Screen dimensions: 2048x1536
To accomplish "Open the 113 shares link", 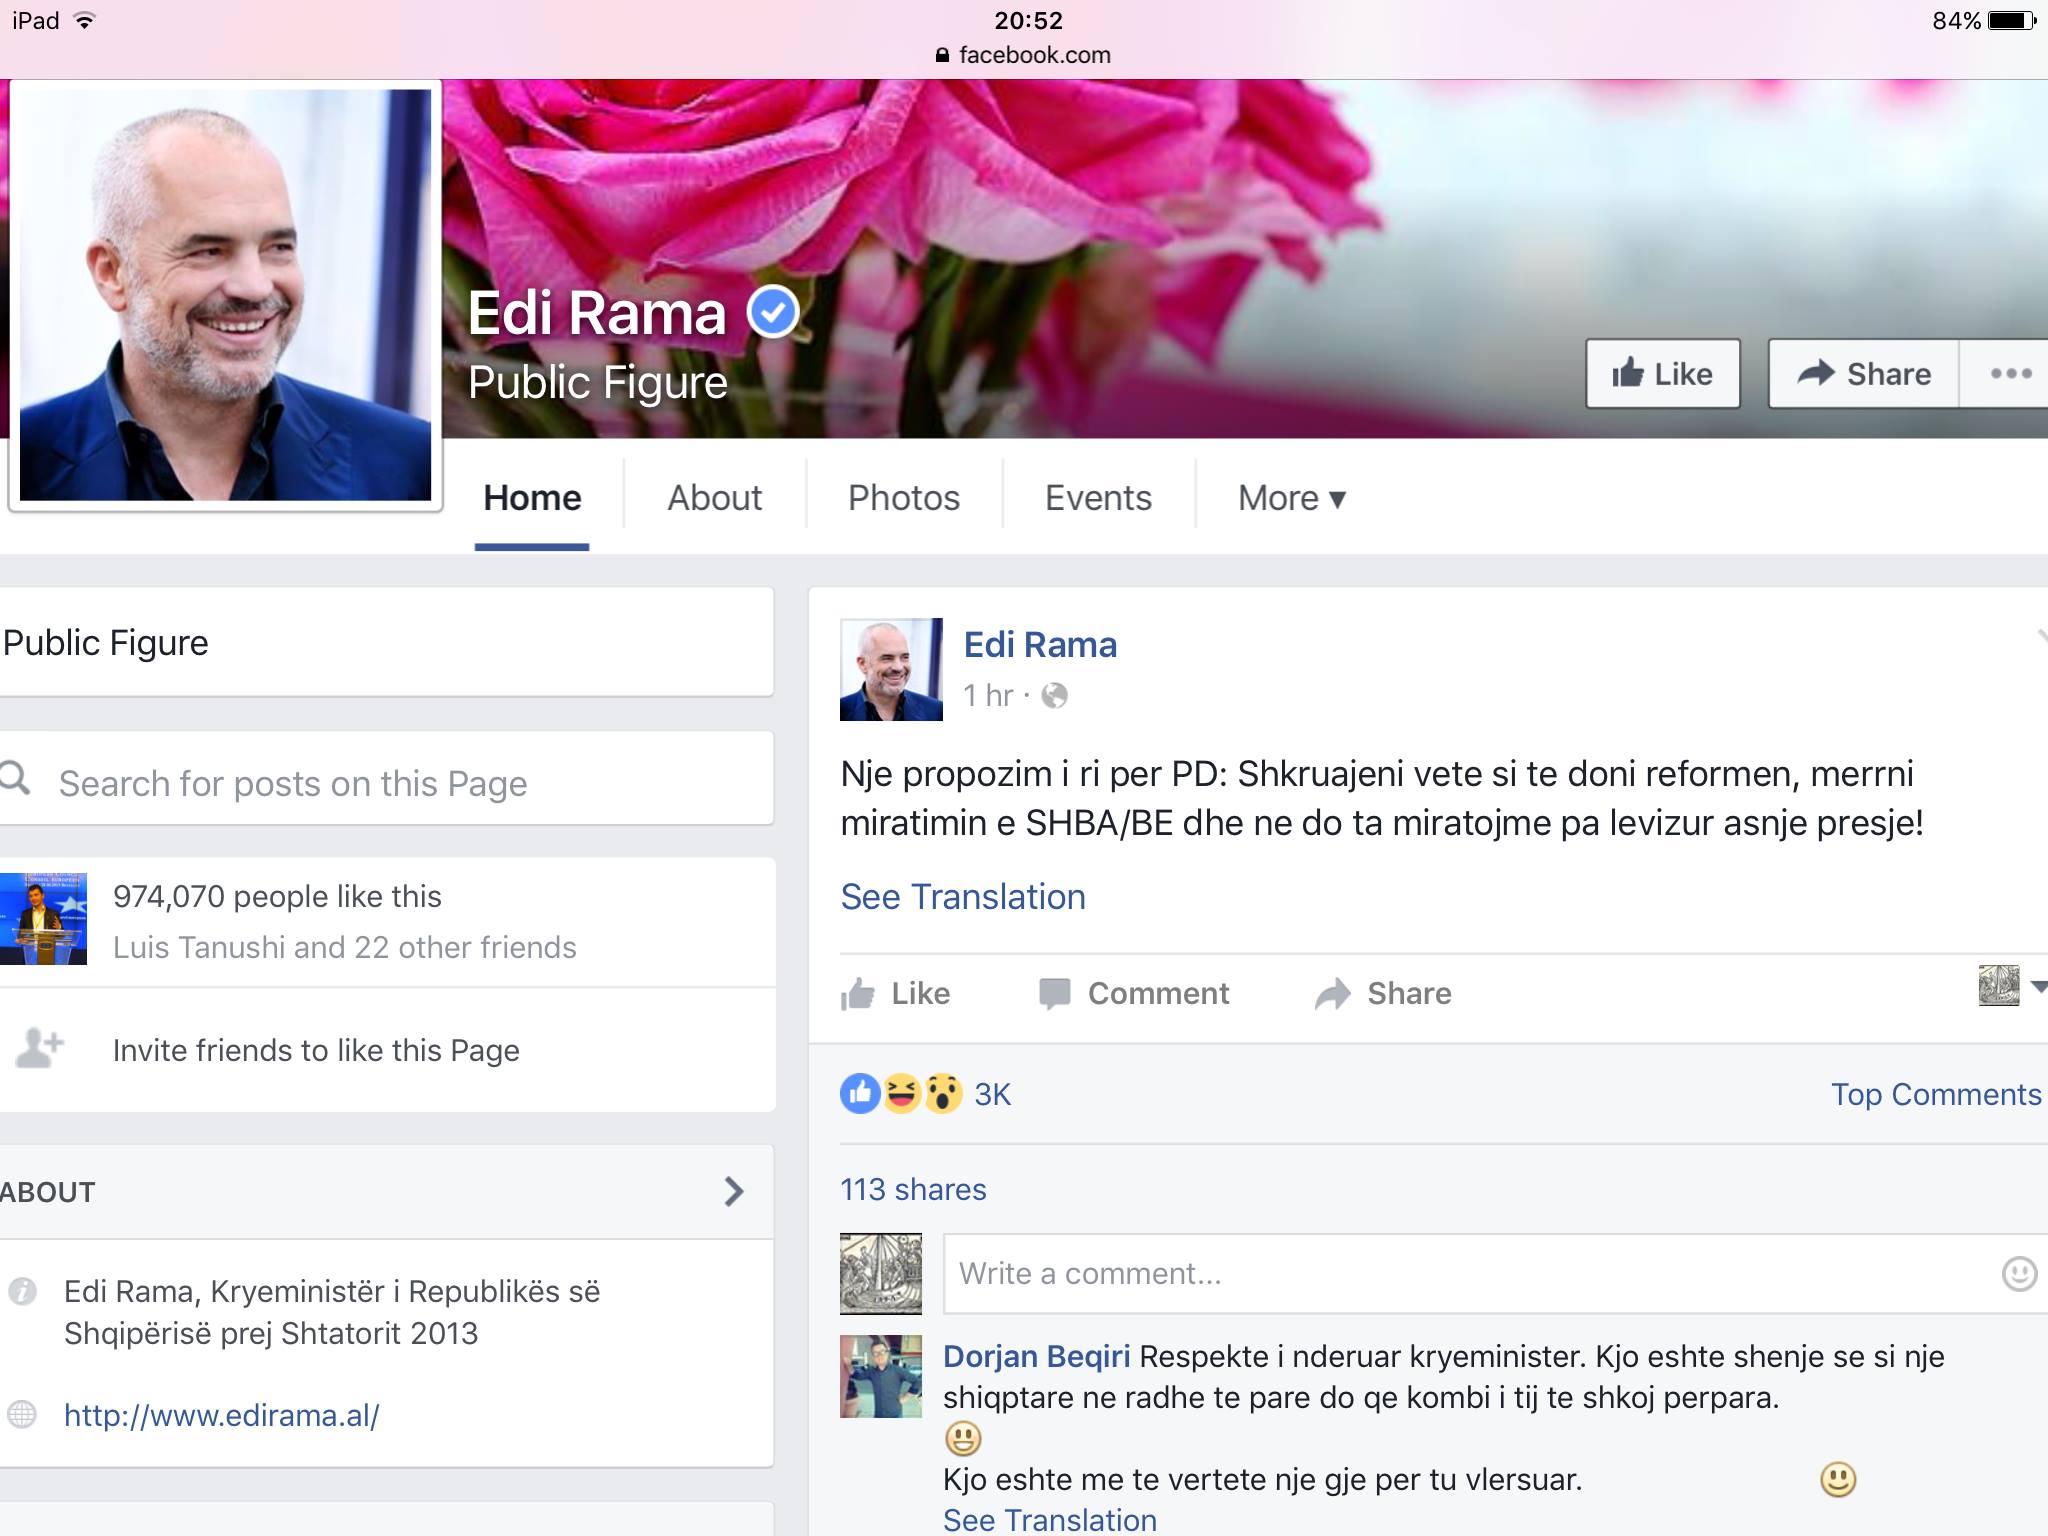I will (x=913, y=1189).
